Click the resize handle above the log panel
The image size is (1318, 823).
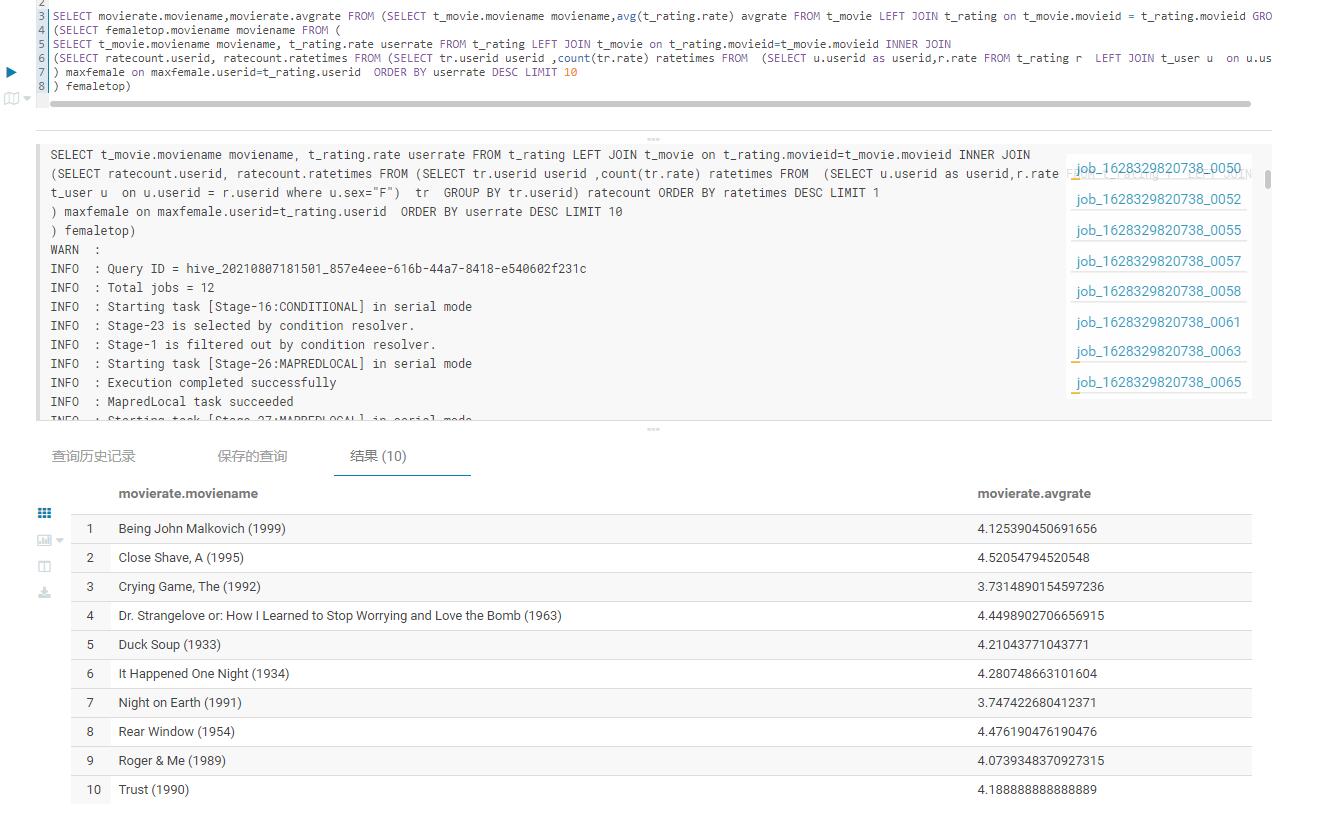coord(653,139)
